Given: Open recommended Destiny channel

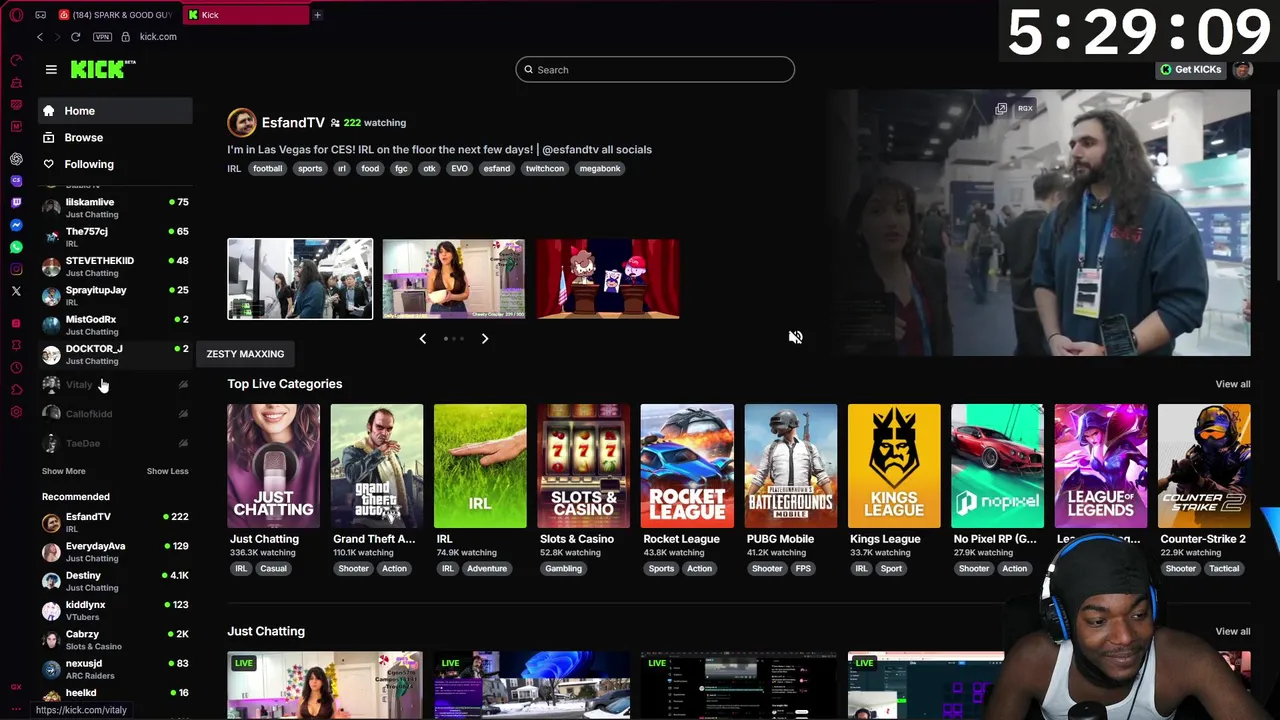Looking at the screenshot, I should (x=115, y=580).
